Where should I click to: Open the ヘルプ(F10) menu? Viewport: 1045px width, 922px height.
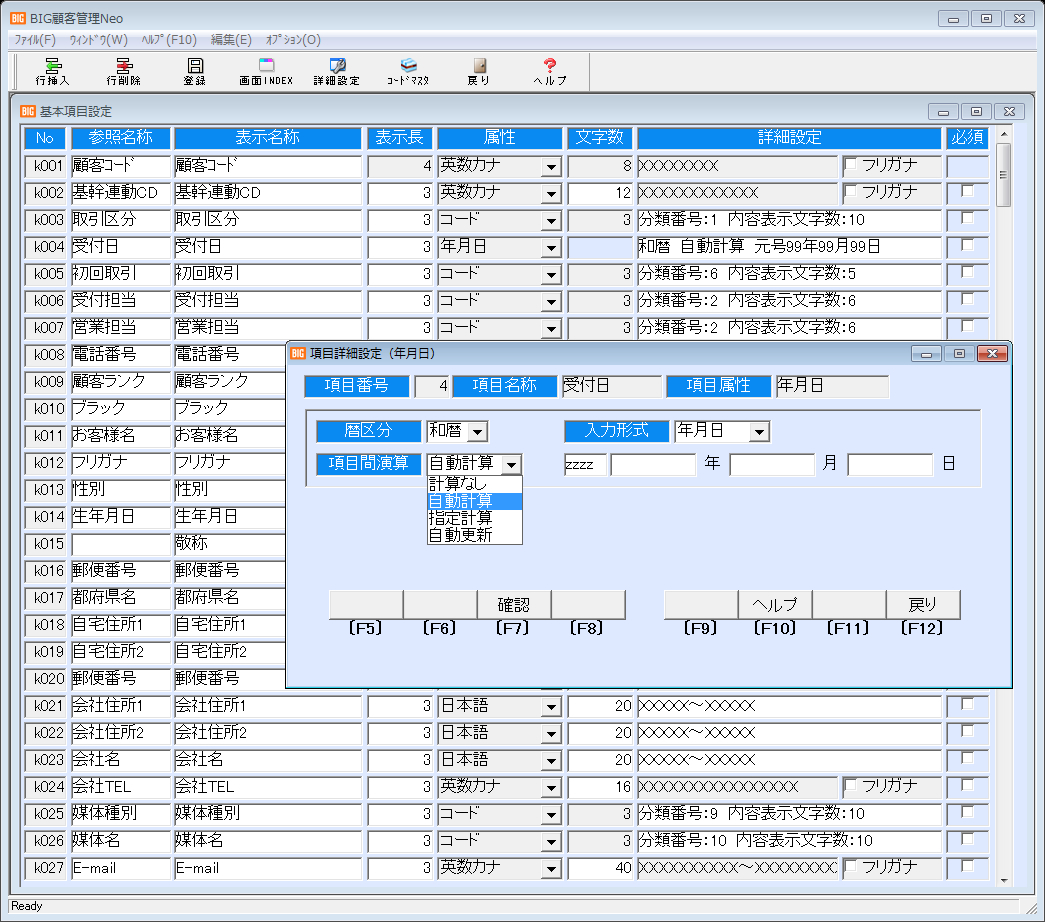169,40
